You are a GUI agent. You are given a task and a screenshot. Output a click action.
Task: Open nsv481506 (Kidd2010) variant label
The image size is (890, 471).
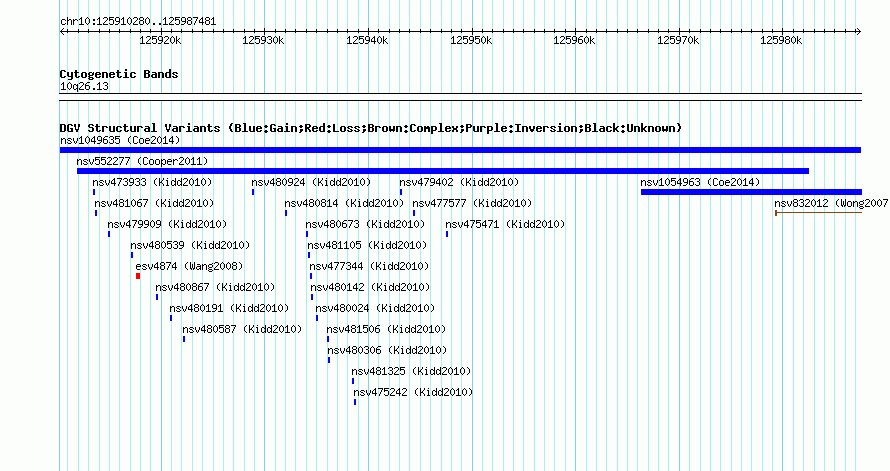pos(386,329)
